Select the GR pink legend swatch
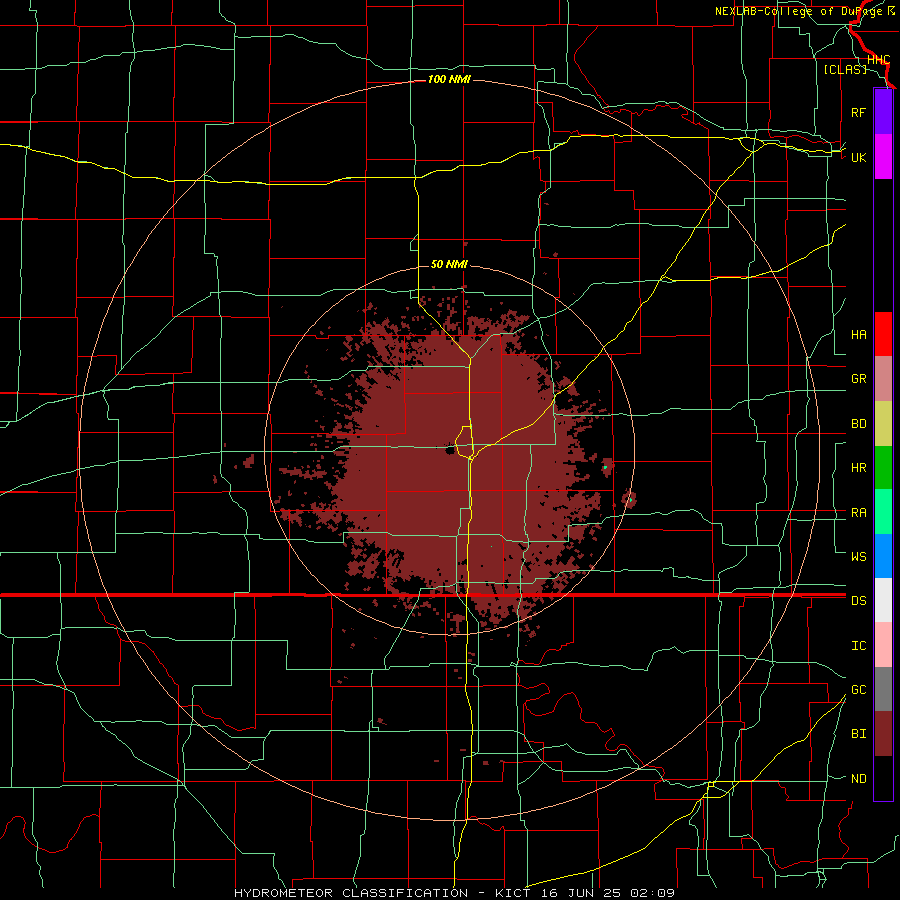 [x=883, y=379]
